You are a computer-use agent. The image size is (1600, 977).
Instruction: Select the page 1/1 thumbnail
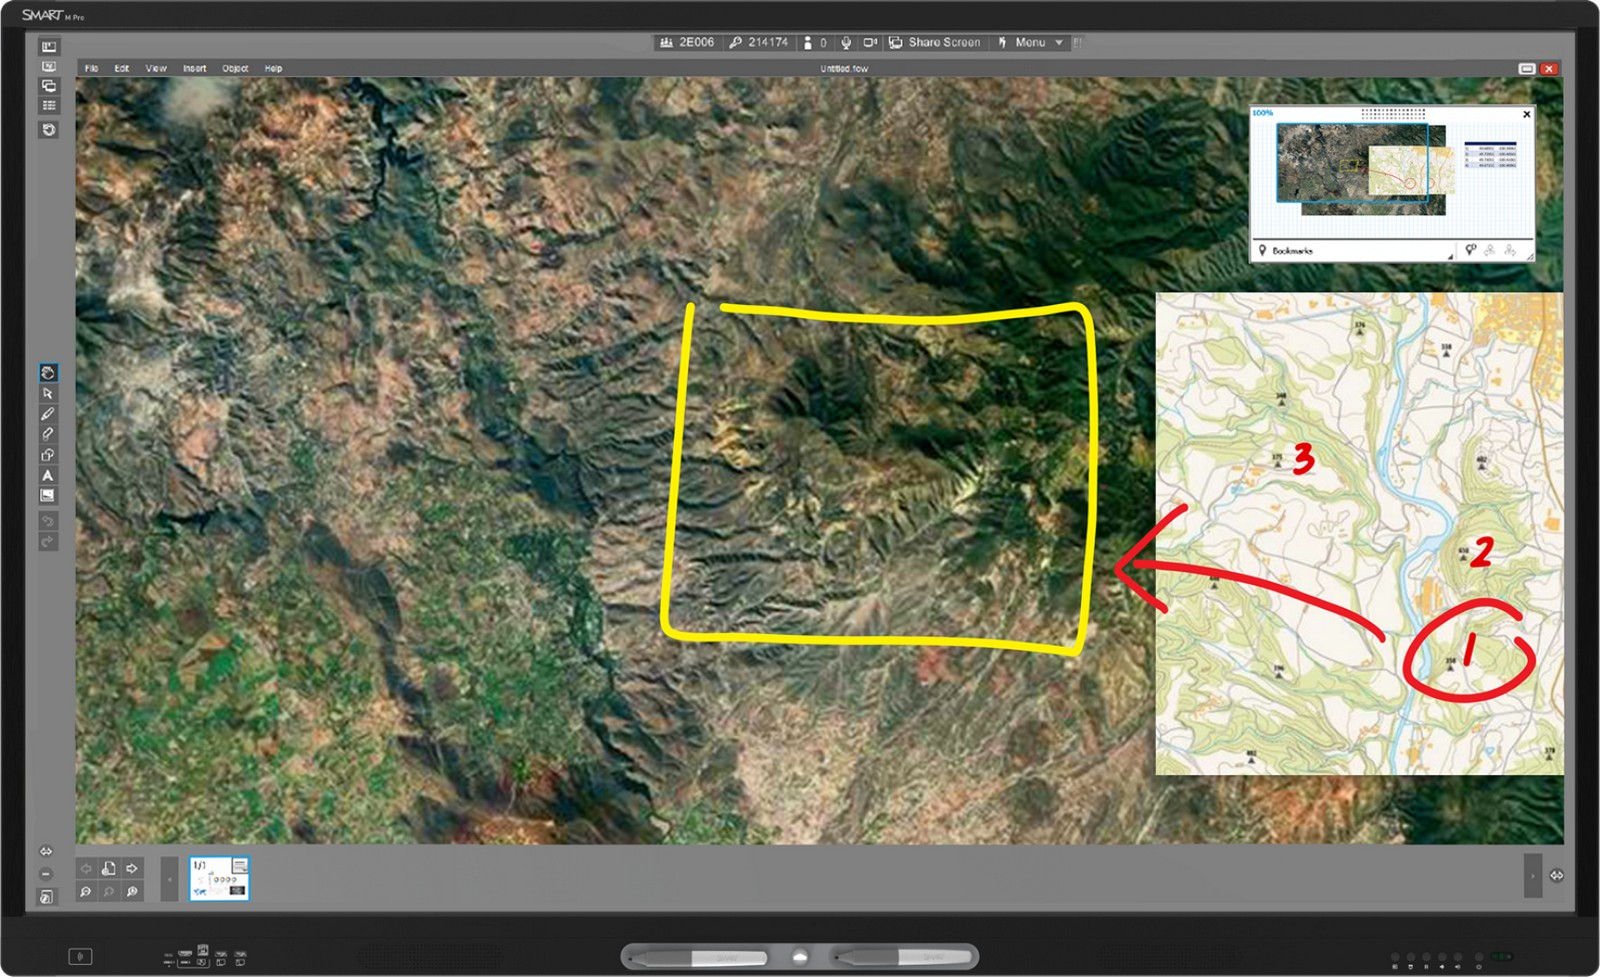219,878
